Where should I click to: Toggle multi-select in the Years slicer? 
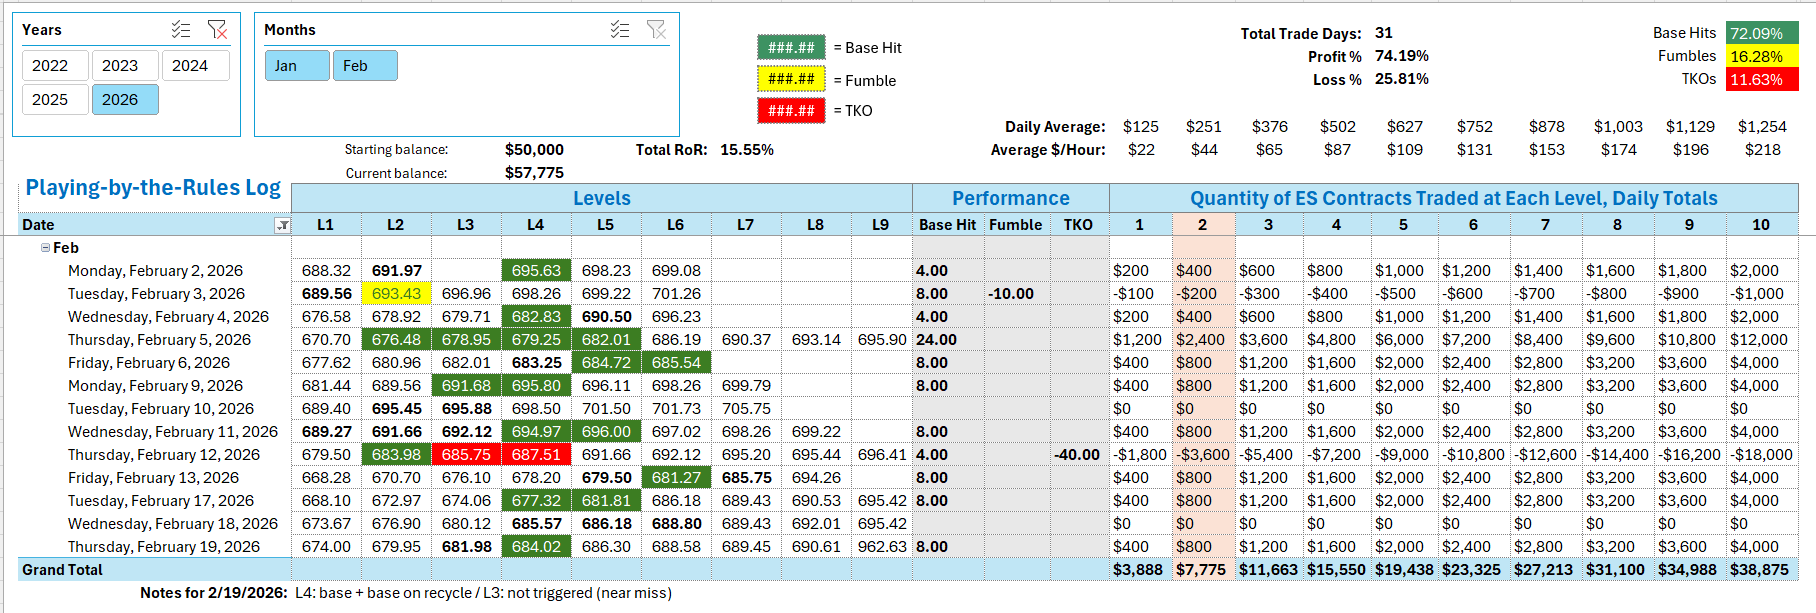tap(180, 30)
